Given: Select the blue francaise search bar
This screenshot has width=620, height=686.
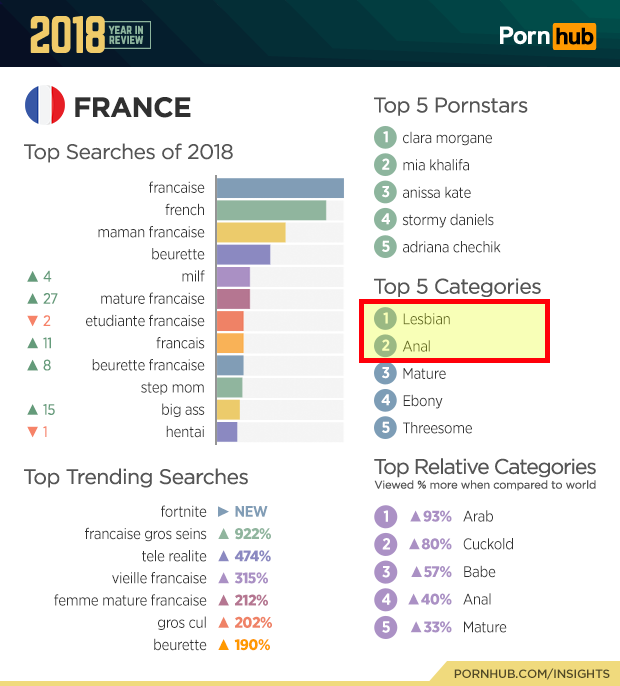Looking at the screenshot, I should point(280,188).
